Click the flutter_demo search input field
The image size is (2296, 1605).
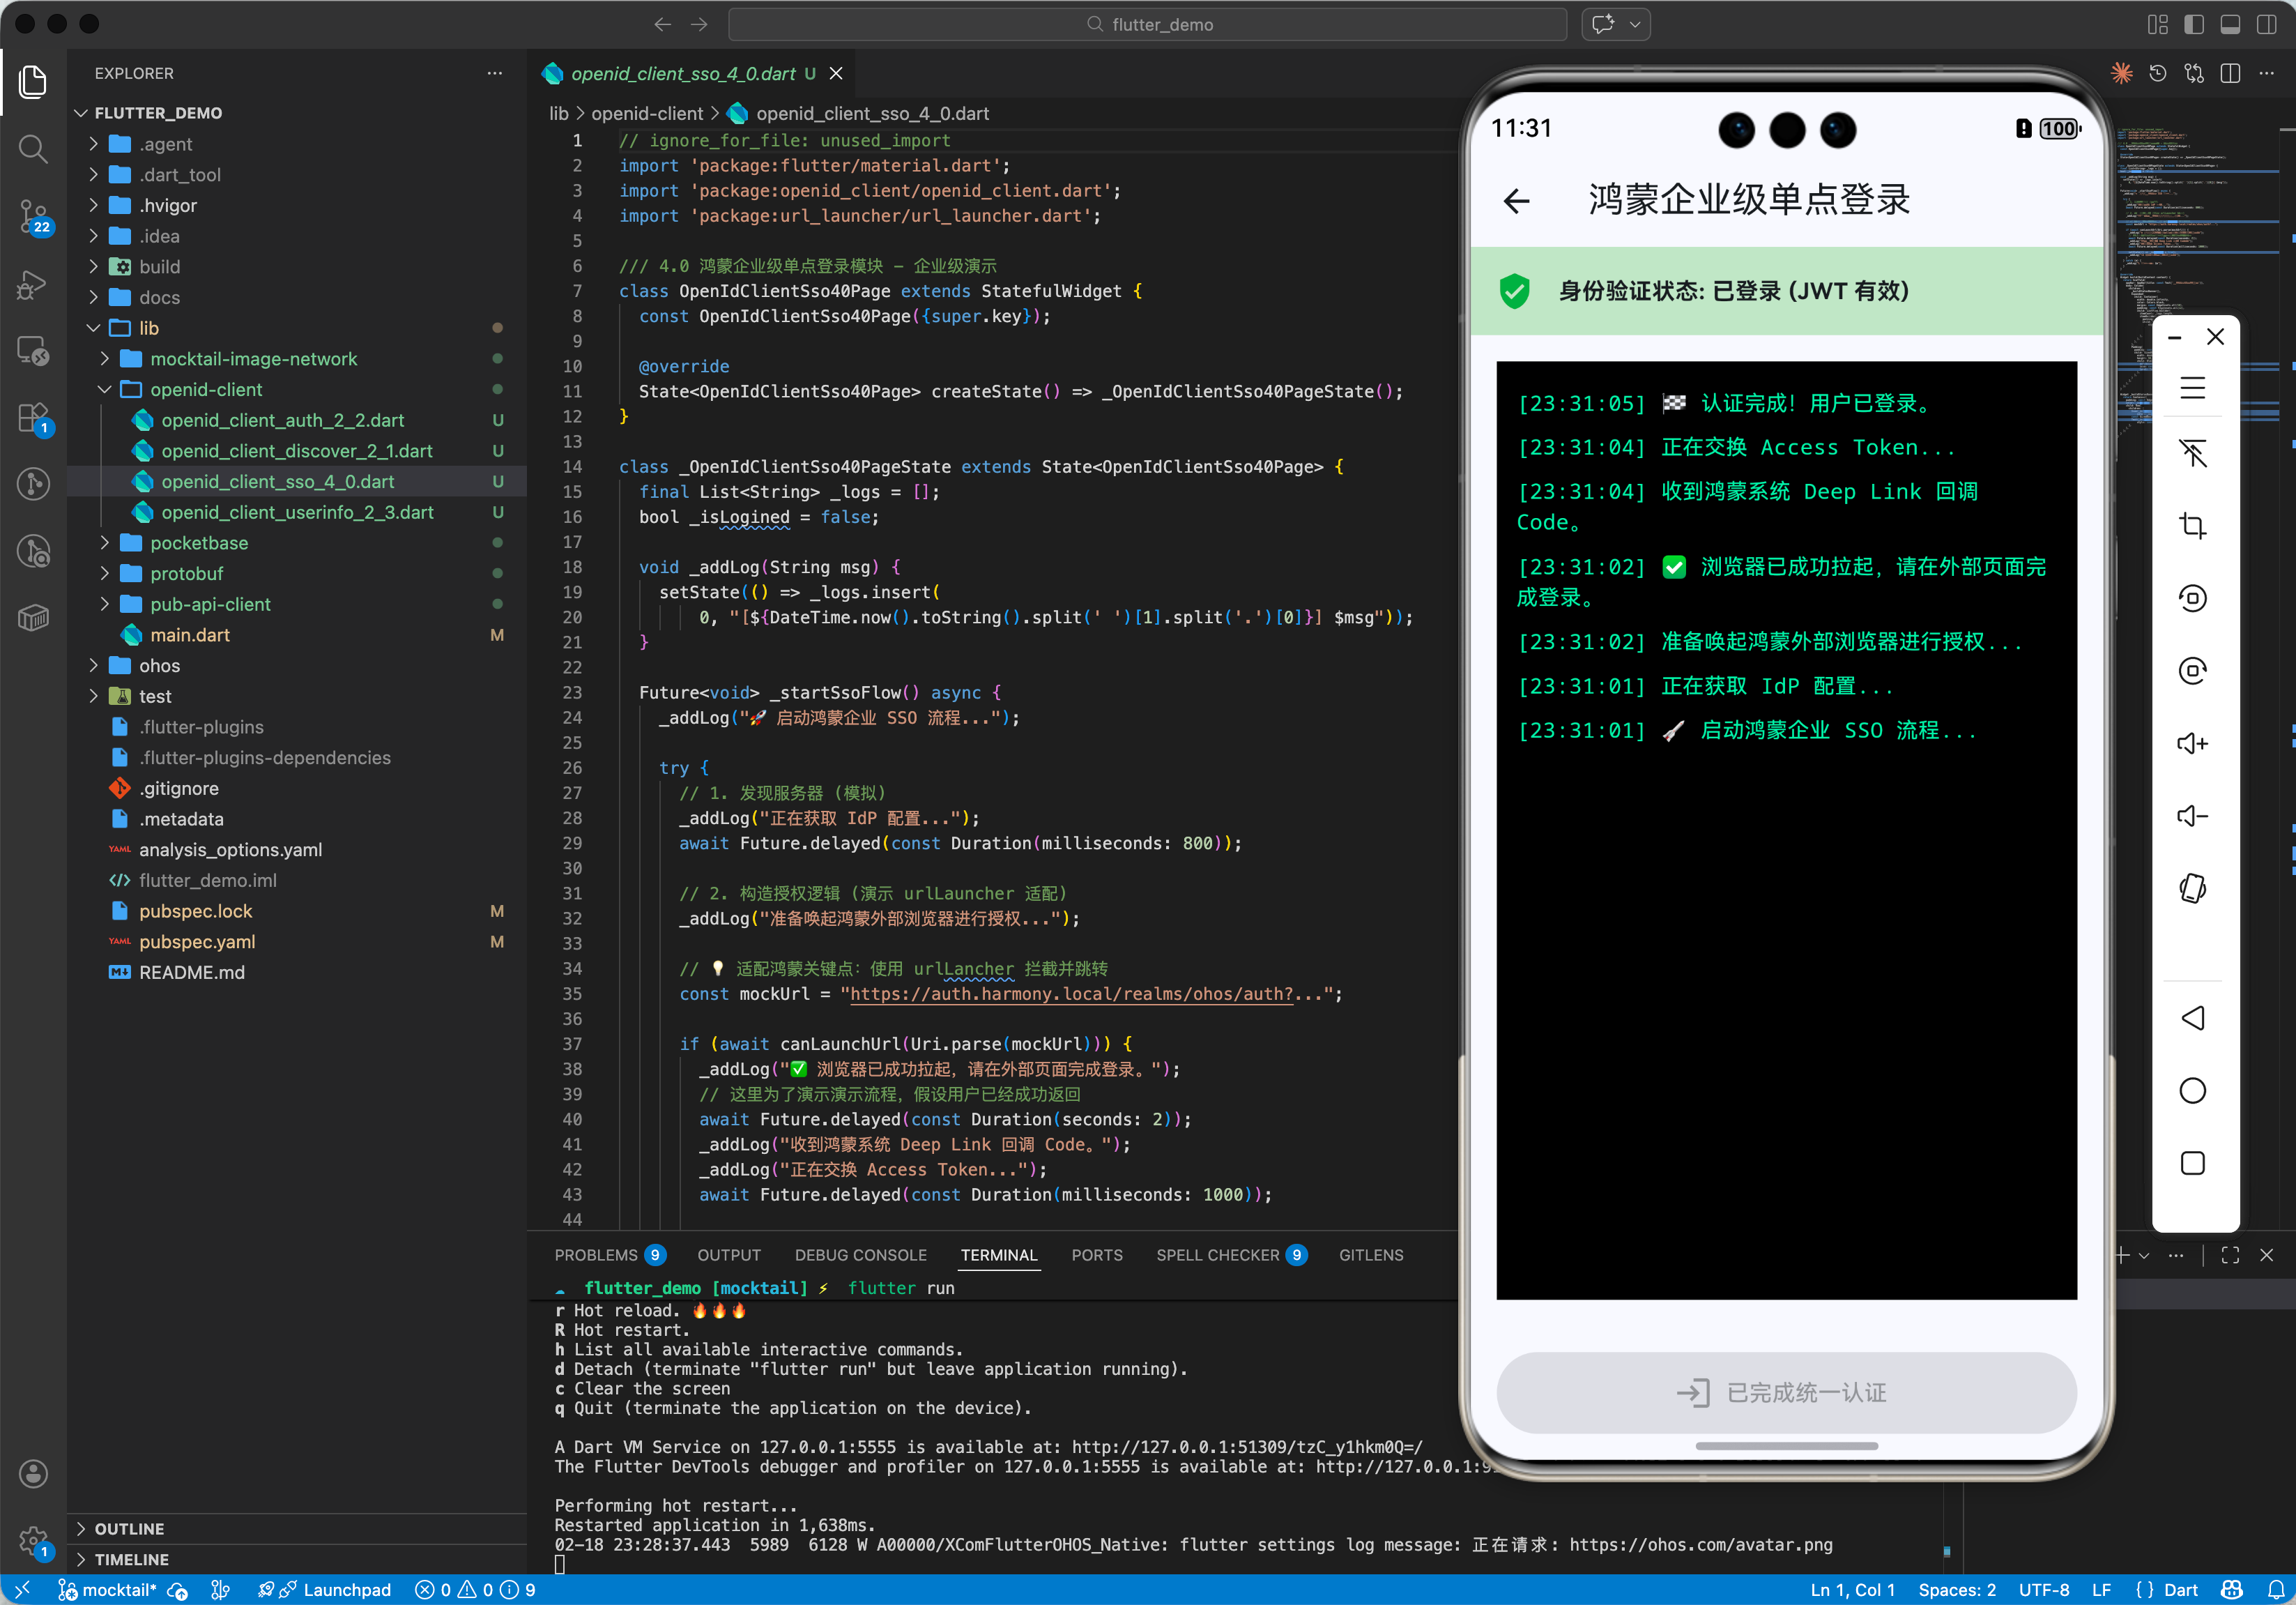(1147, 24)
